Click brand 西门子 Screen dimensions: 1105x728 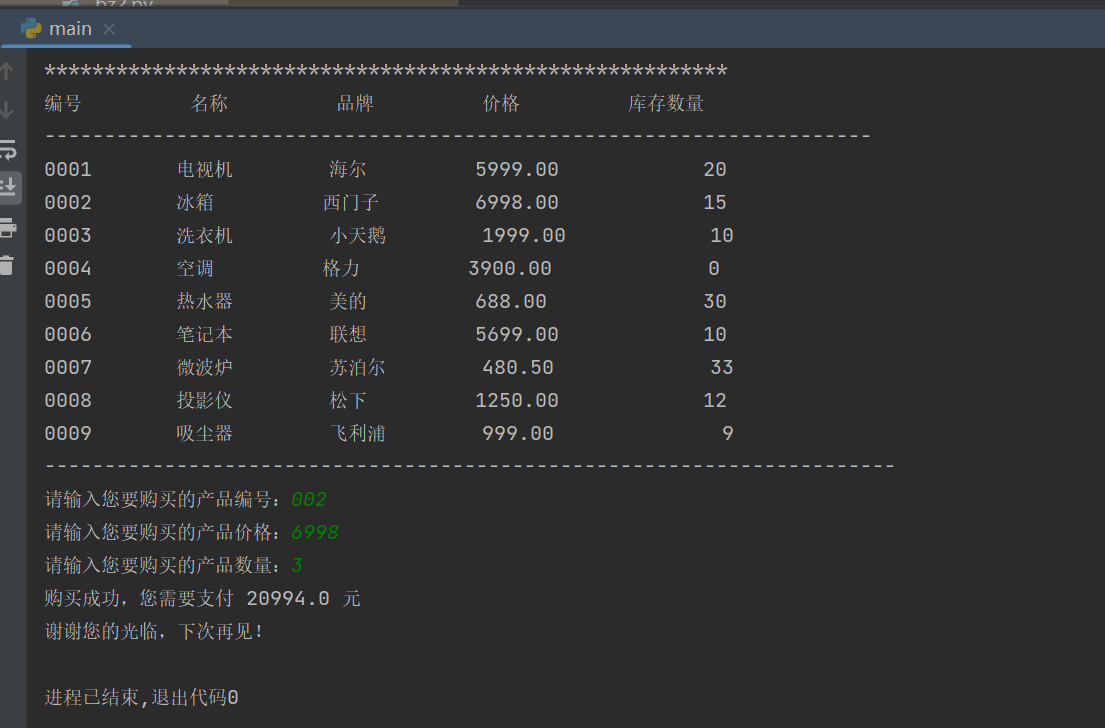[351, 202]
